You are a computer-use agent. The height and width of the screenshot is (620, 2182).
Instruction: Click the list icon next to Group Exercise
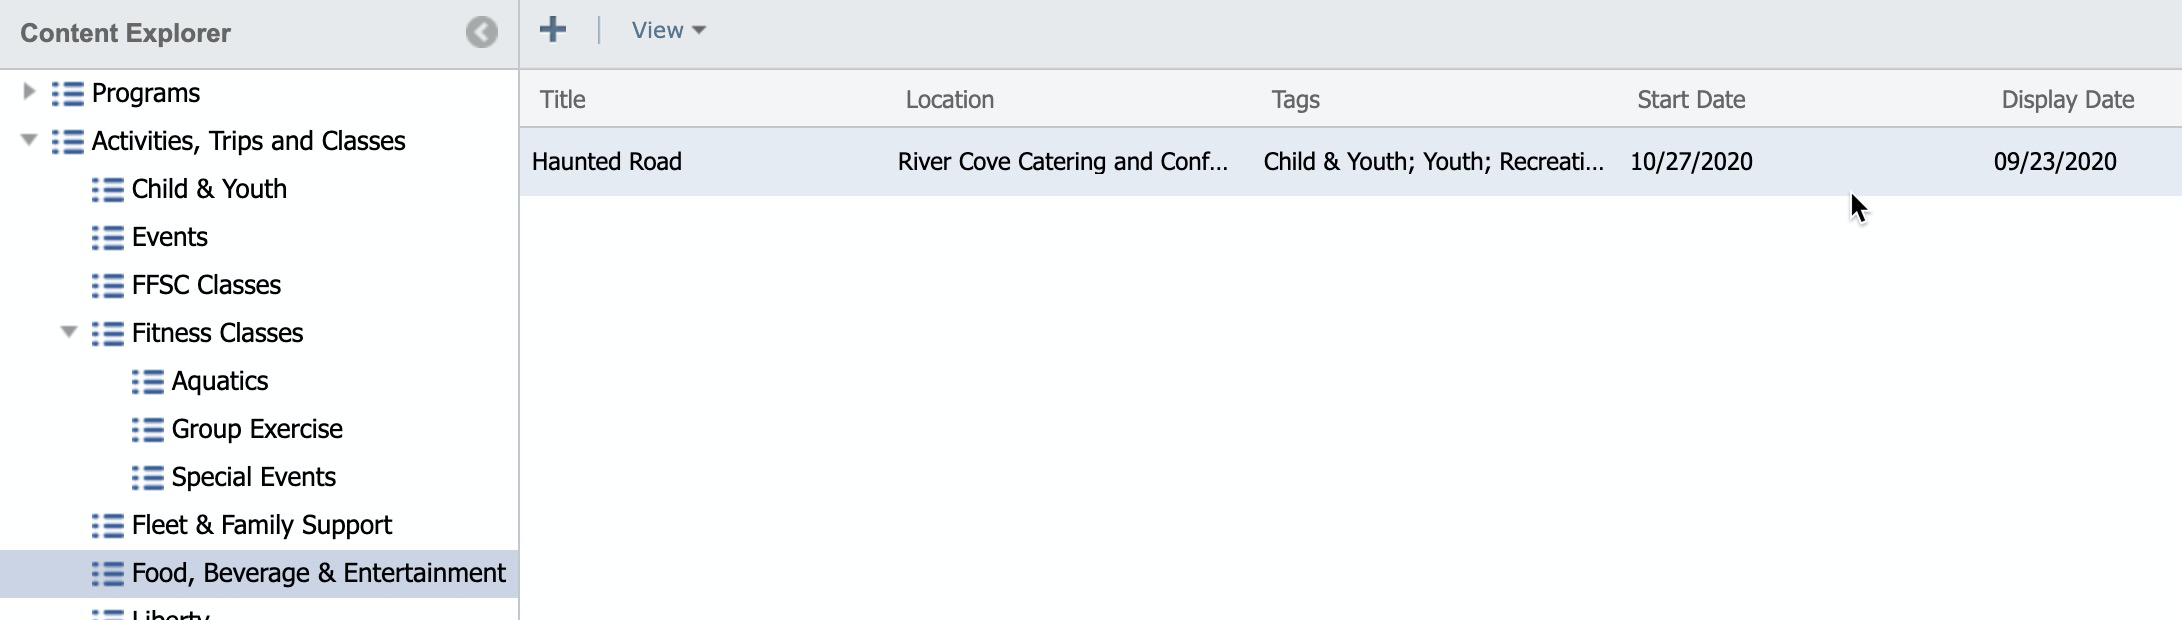[148, 430]
